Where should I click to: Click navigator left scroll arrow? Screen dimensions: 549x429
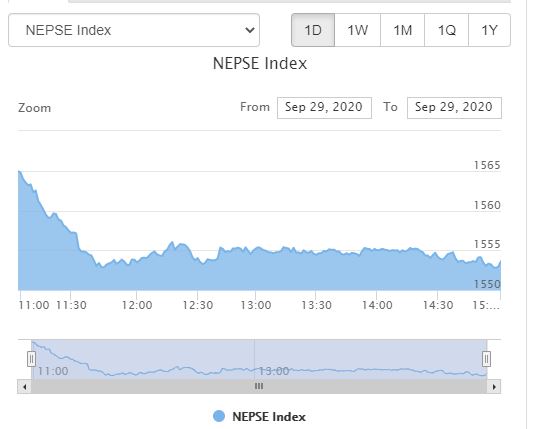25,387
